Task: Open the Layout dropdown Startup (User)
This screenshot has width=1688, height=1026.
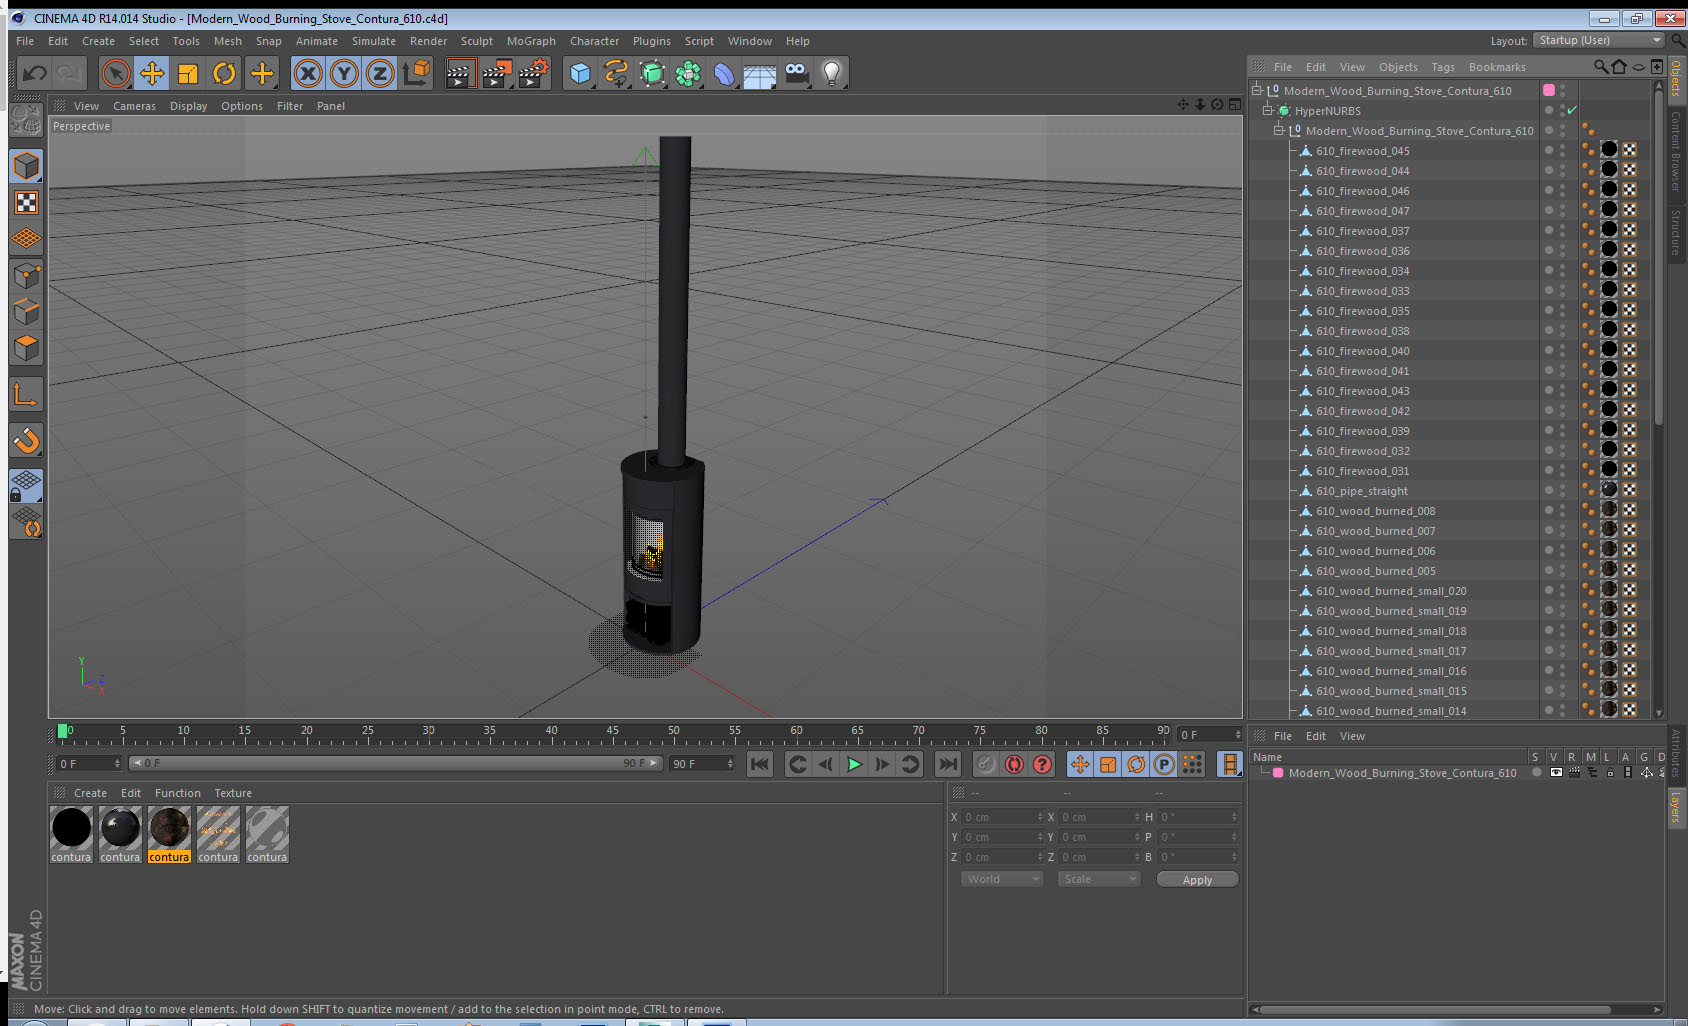Action: point(1598,40)
